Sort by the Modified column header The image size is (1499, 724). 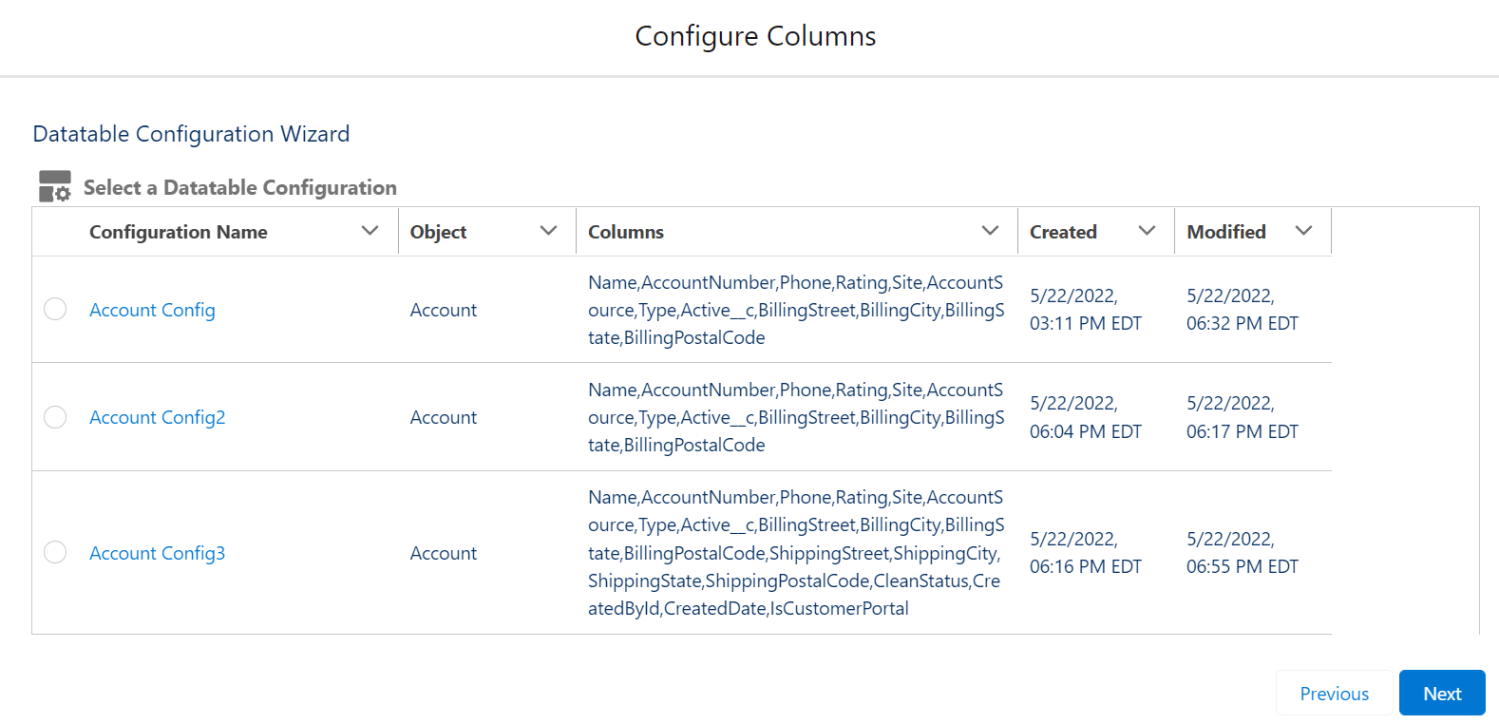[1226, 230]
